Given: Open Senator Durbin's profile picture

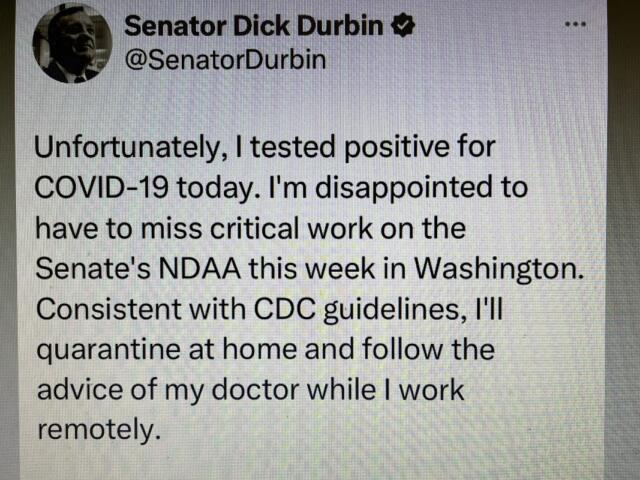Looking at the screenshot, I should (71, 43).
